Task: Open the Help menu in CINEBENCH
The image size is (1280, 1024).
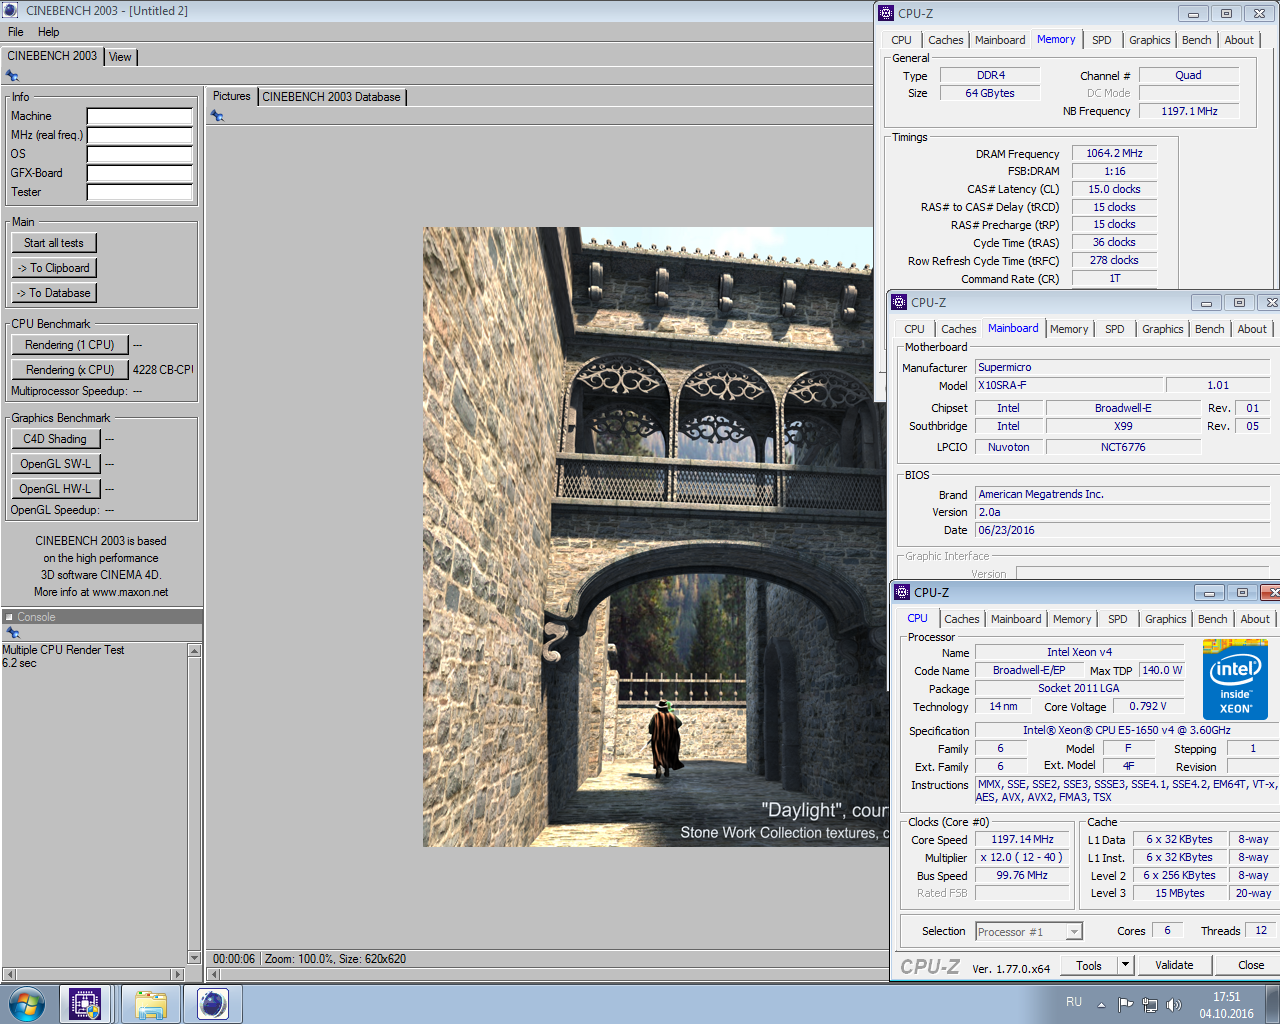Action: 48,32
